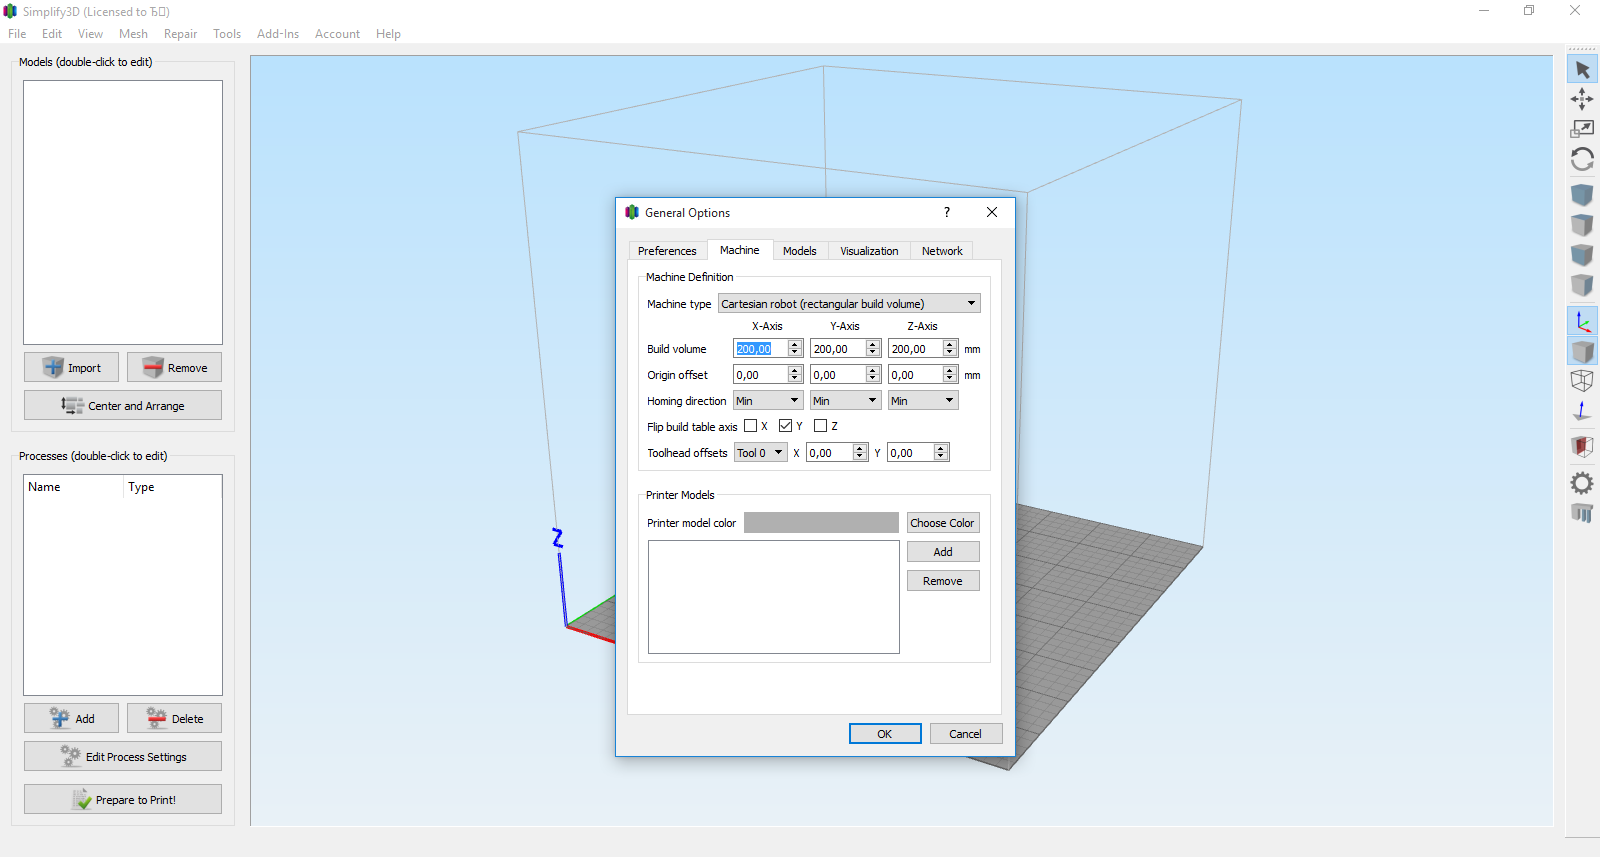
Task: Click Delete process button
Action: point(174,718)
